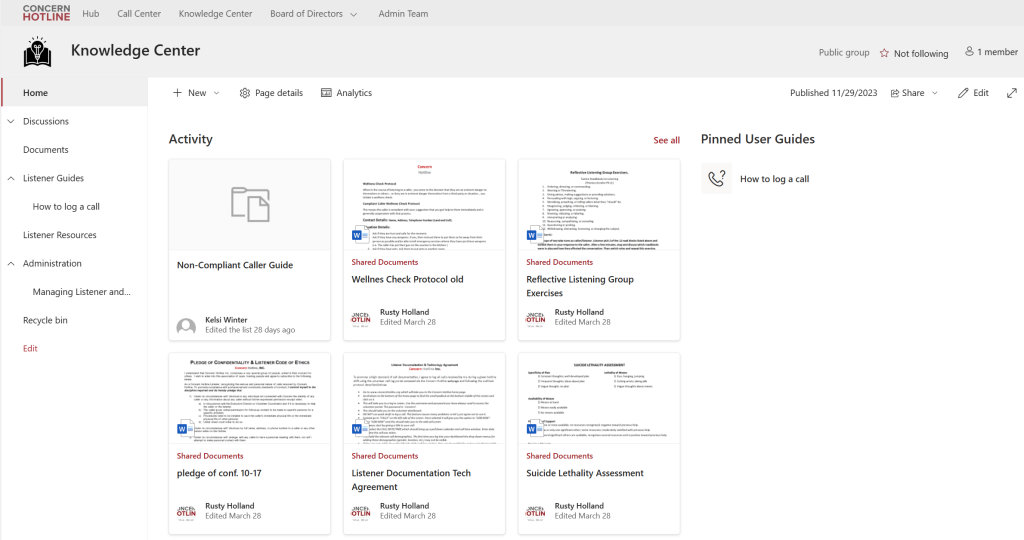Open the Call Center nav tab
The width and height of the screenshot is (1024, 540).
click(x=139, y=14)
